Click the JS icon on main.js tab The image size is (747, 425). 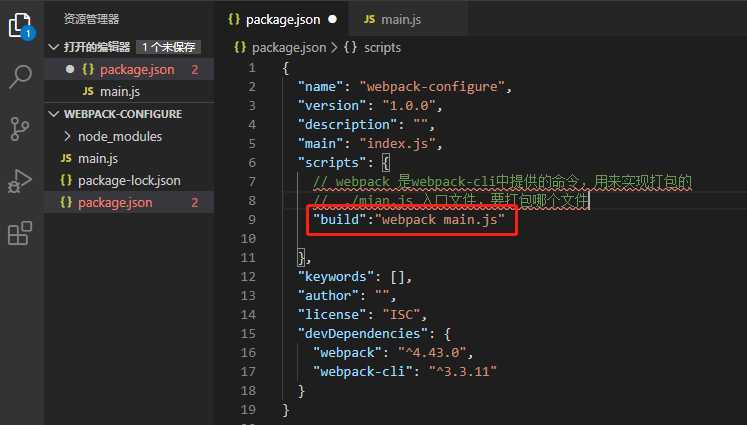369,19
